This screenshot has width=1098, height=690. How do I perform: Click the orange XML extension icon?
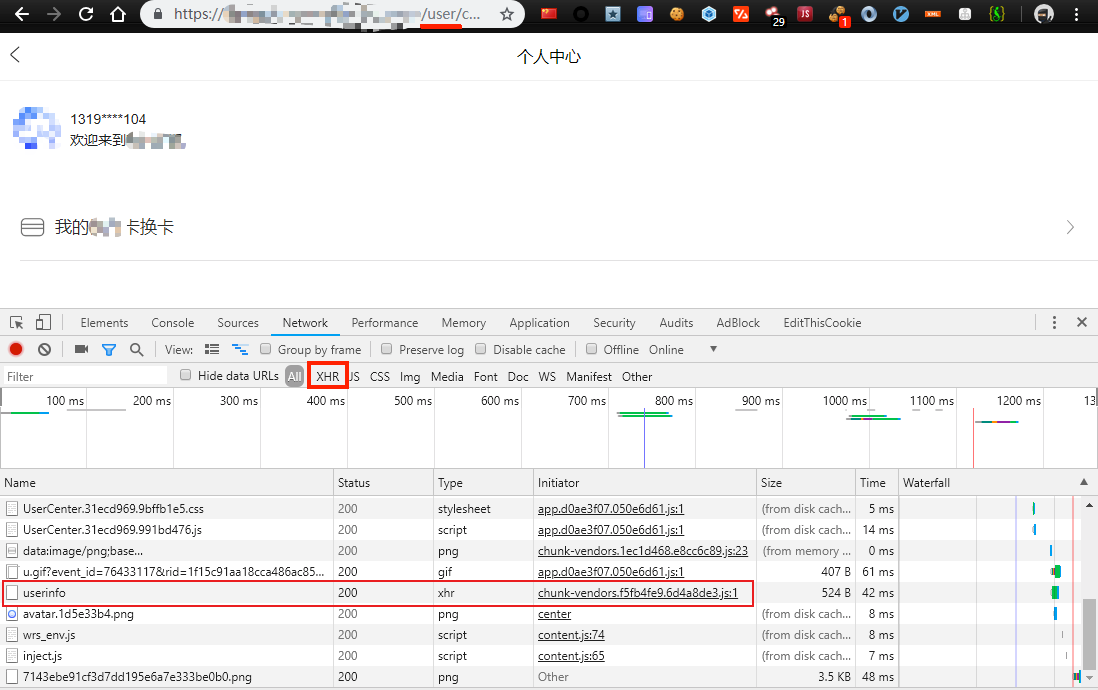pos(933,13)
